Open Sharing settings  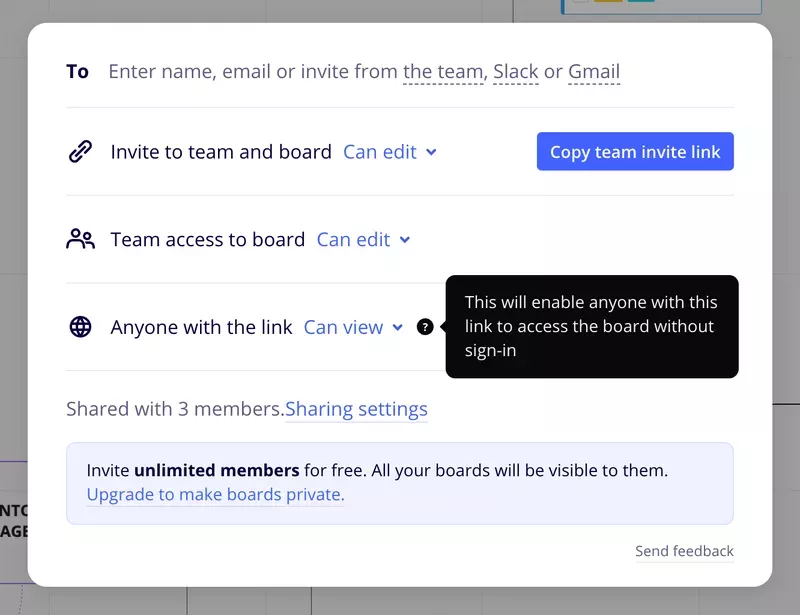pyautogui.click(x=357, y=409)
